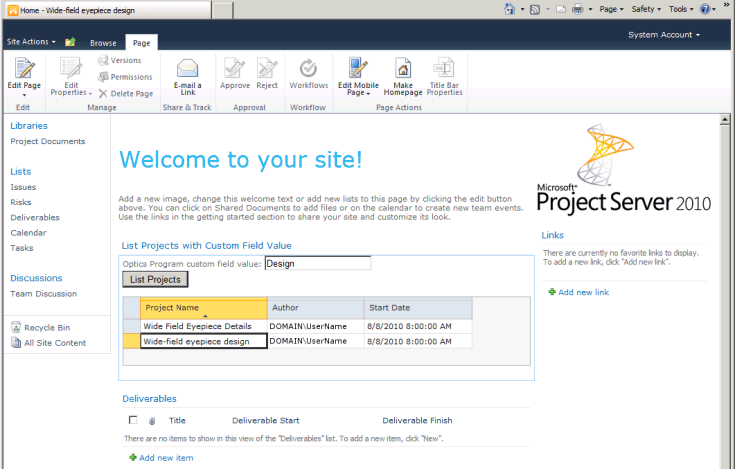Image resolution: width=735 pixels, height=469 pixels.
Task: Click the Author column header
Action: 315,308
